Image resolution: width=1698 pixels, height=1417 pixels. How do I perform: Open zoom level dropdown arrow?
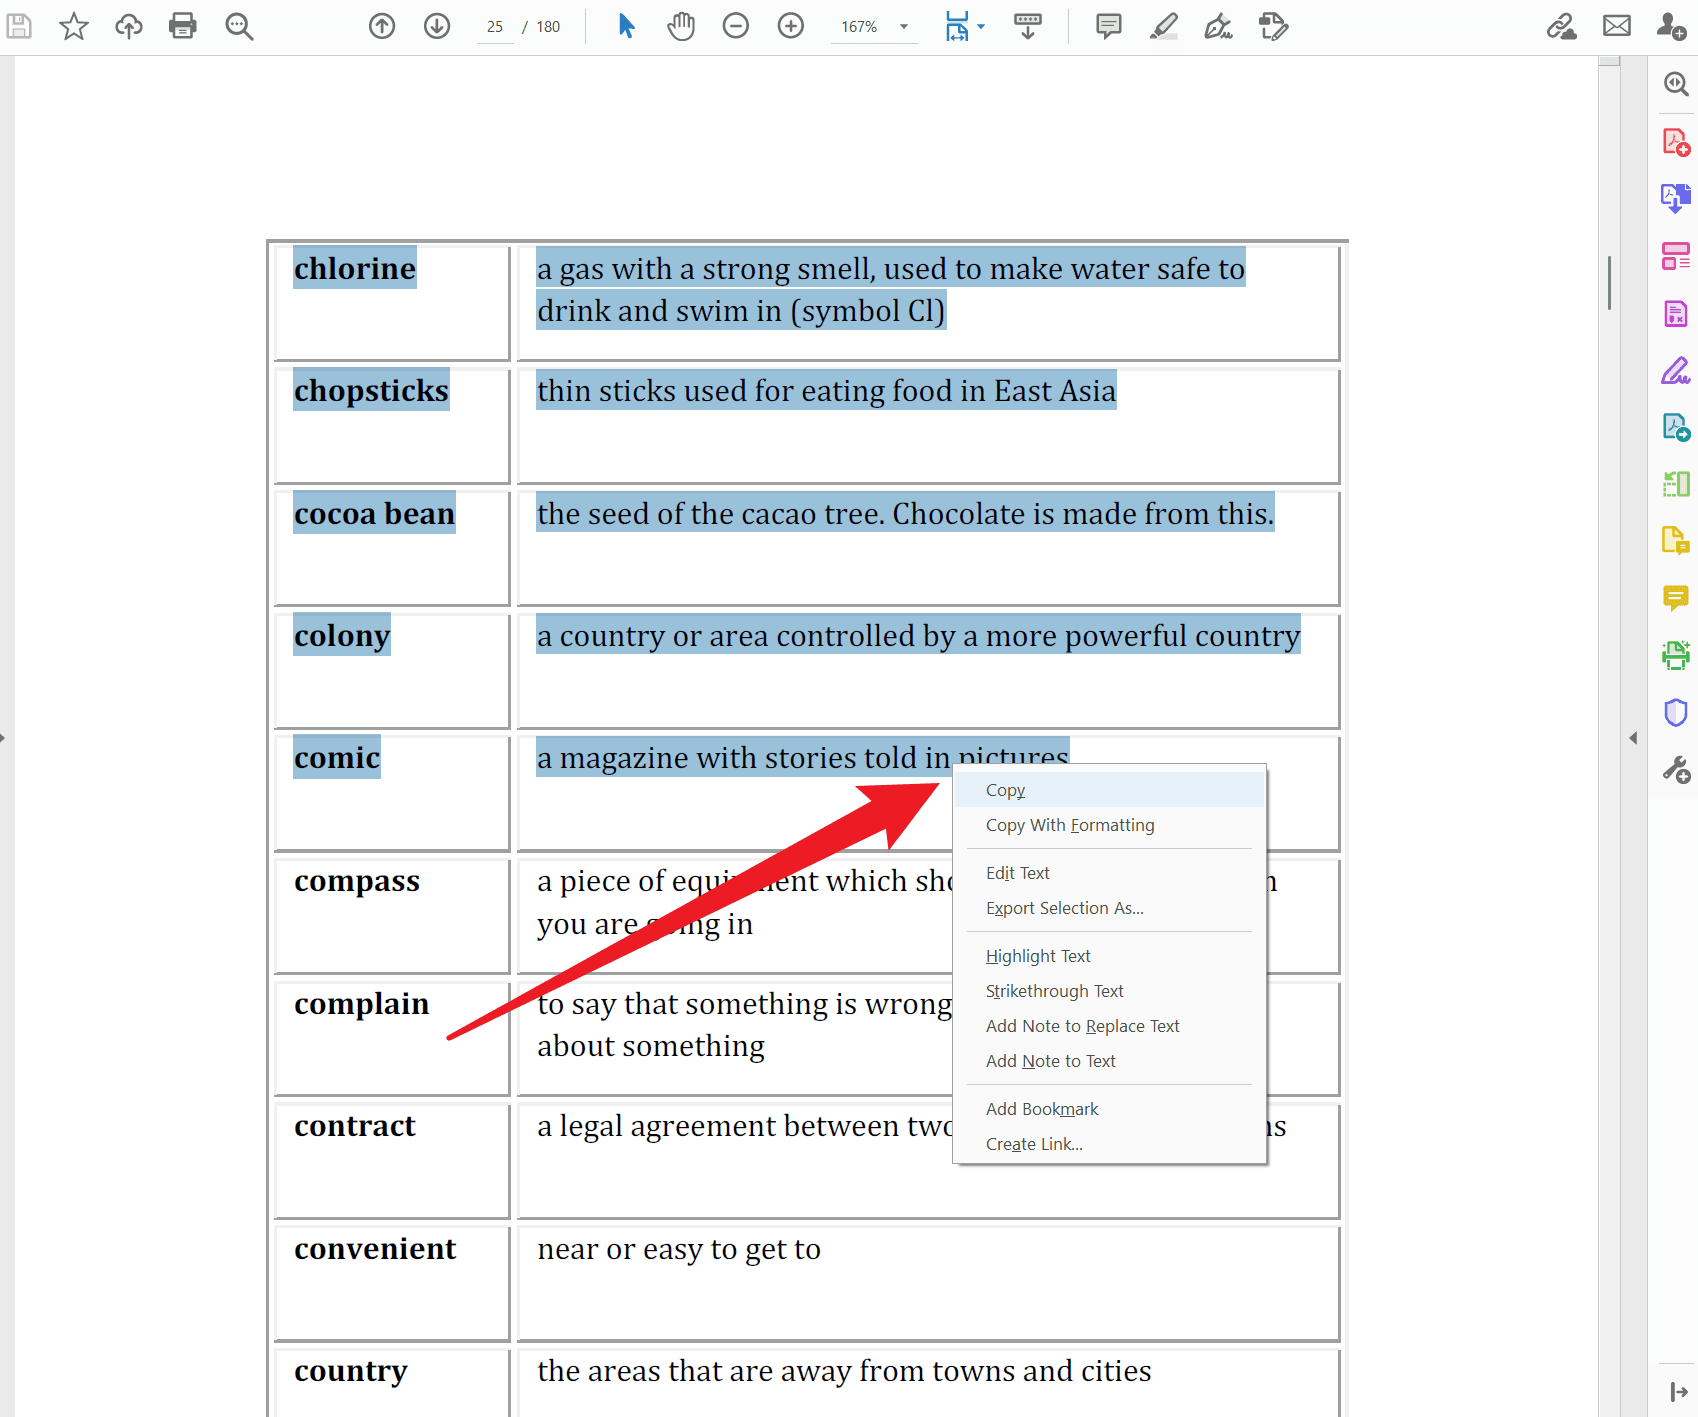pyautogui.click(x=904, y=27)
